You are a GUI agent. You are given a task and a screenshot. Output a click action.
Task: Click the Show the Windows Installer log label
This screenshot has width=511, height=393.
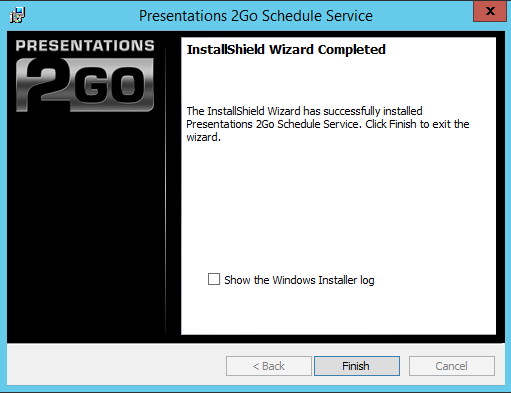pyautogui.click(x=299, y=280)
